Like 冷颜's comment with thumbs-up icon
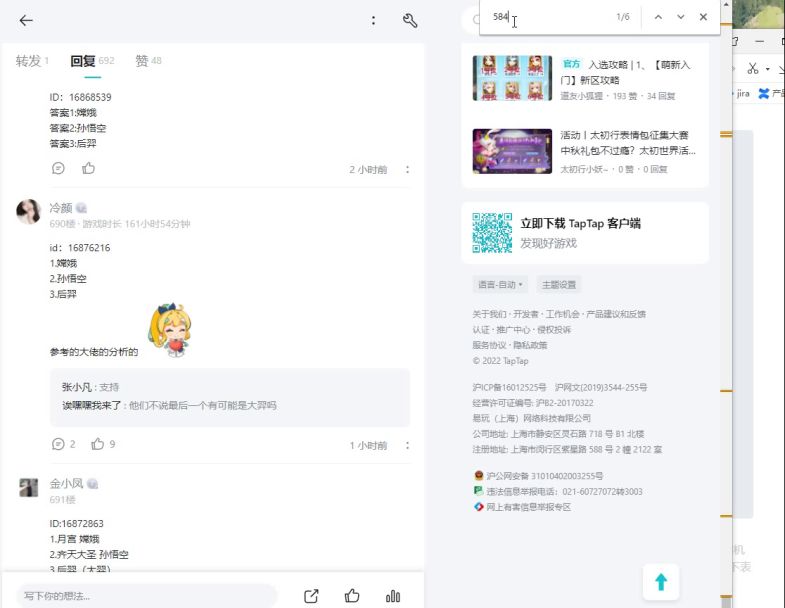The image size is (785, 608). tap(98, 444)
